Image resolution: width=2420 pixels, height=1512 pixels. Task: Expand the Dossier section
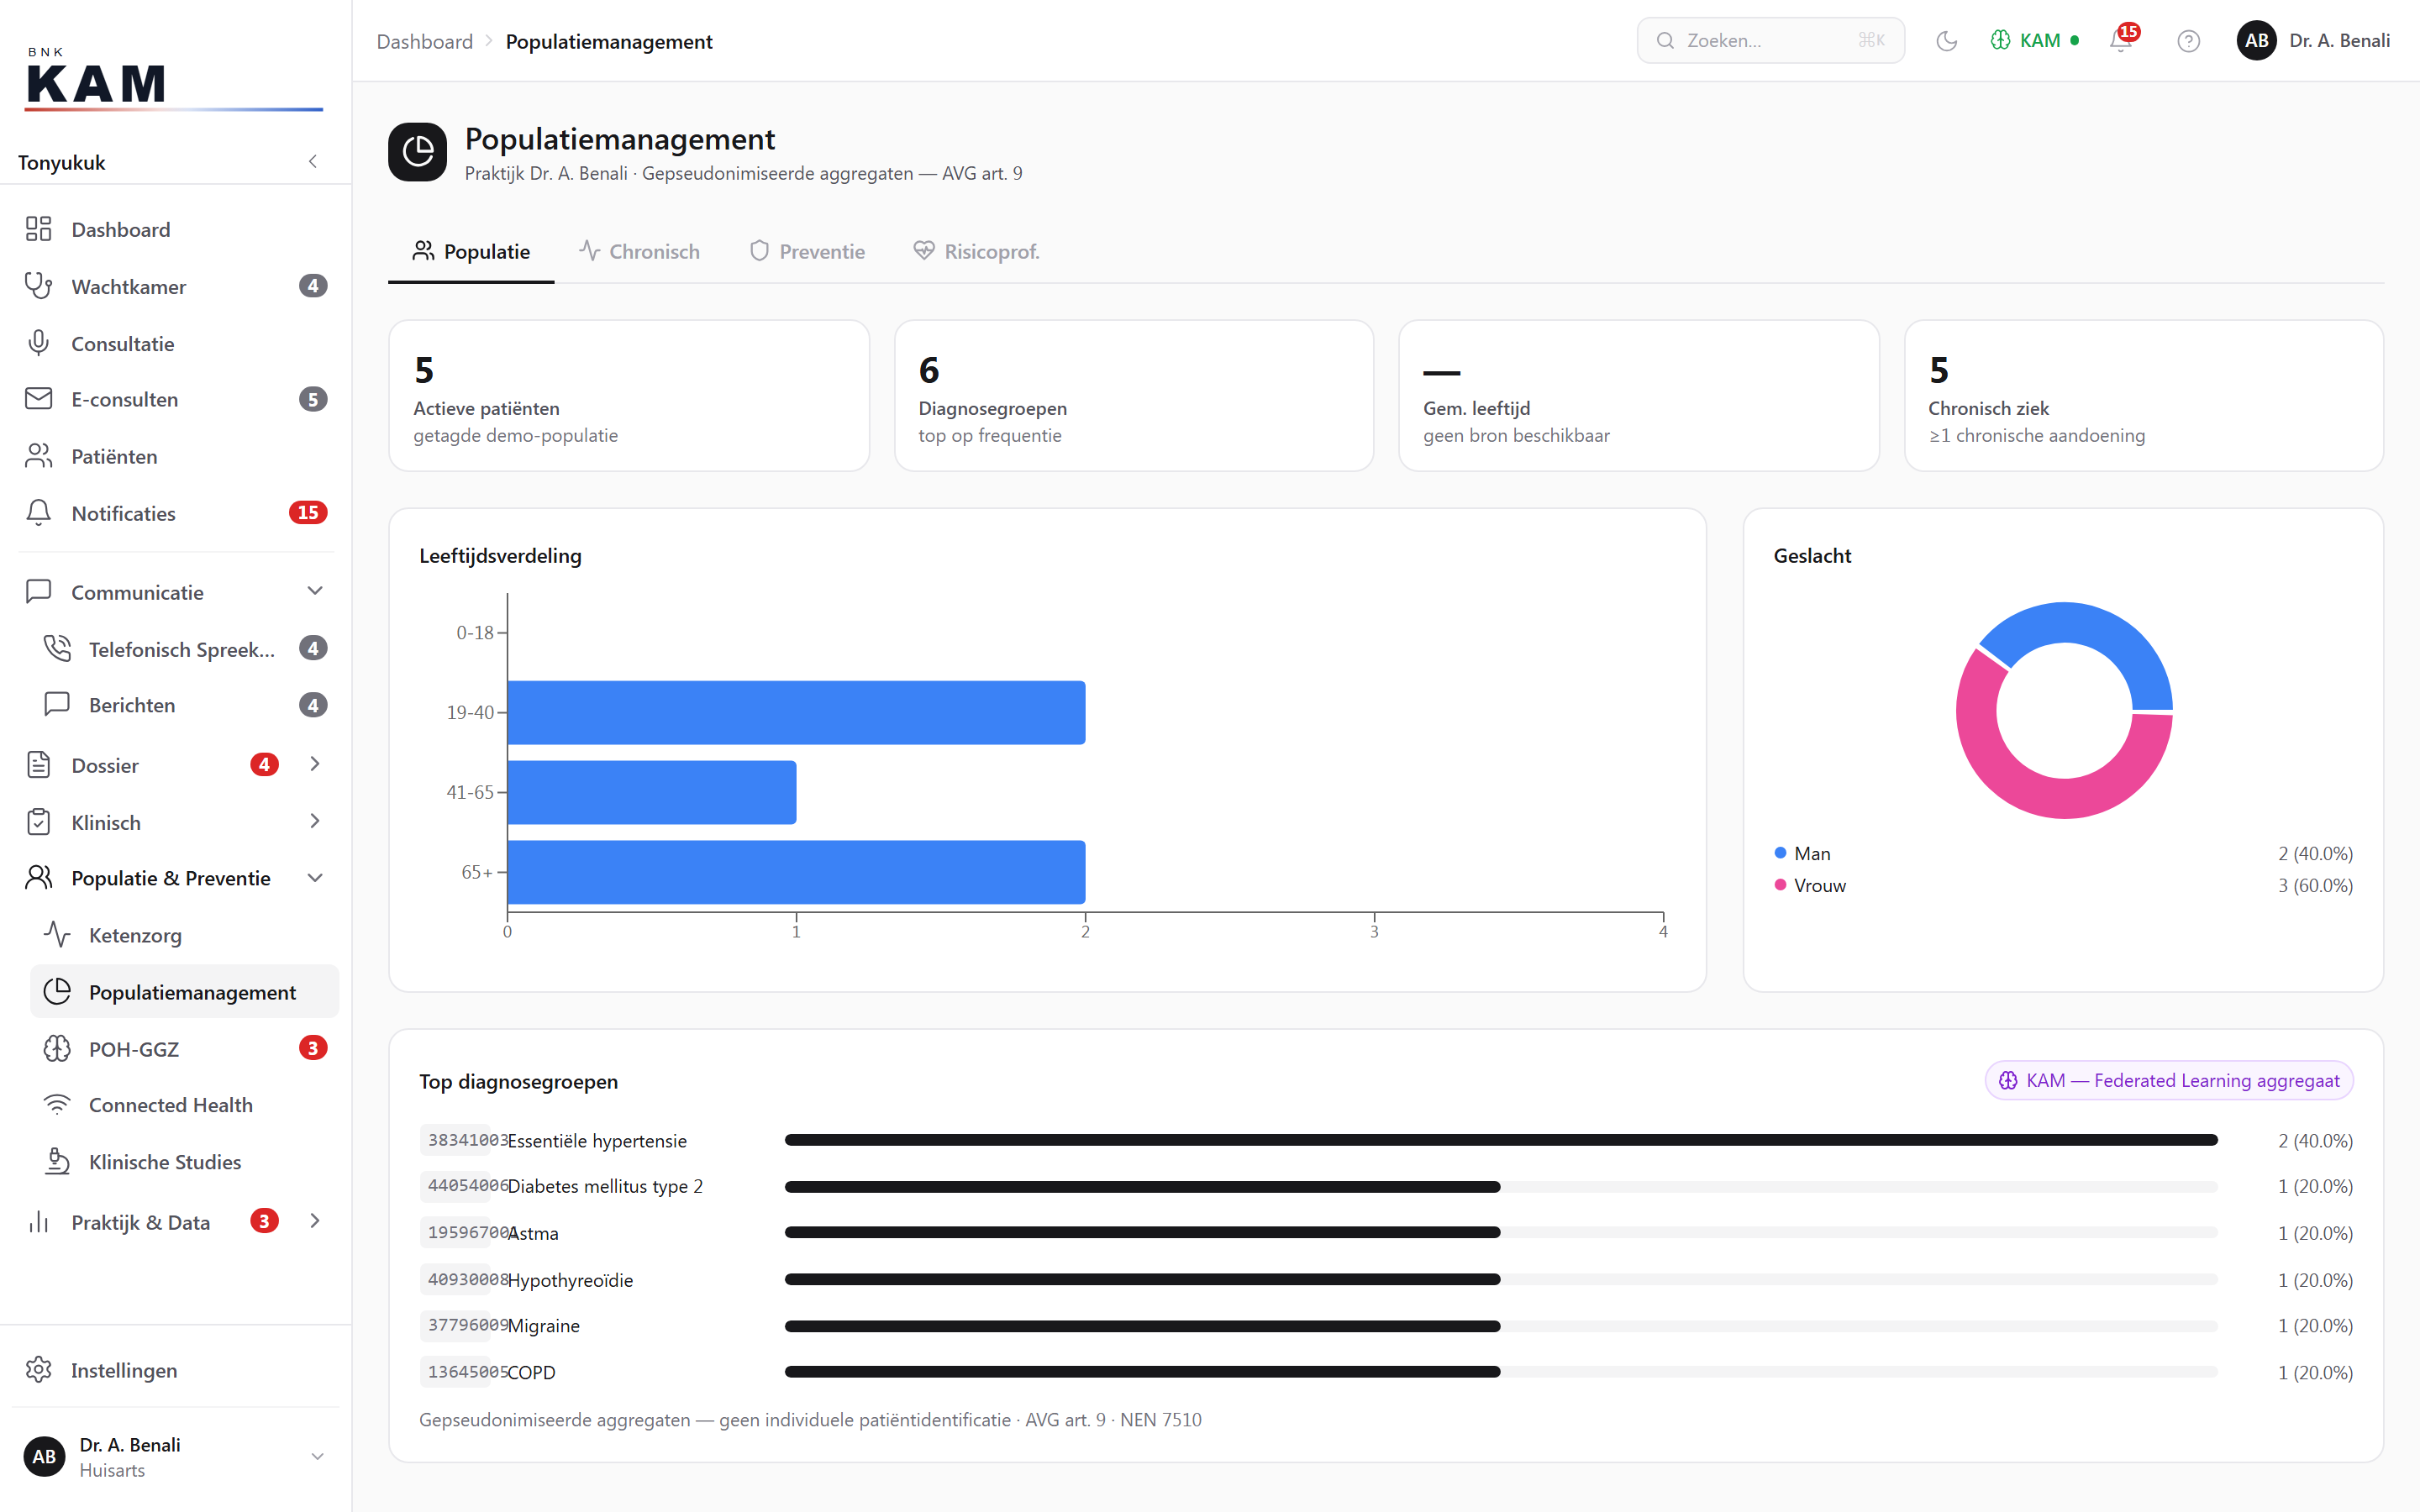[315, 764]
